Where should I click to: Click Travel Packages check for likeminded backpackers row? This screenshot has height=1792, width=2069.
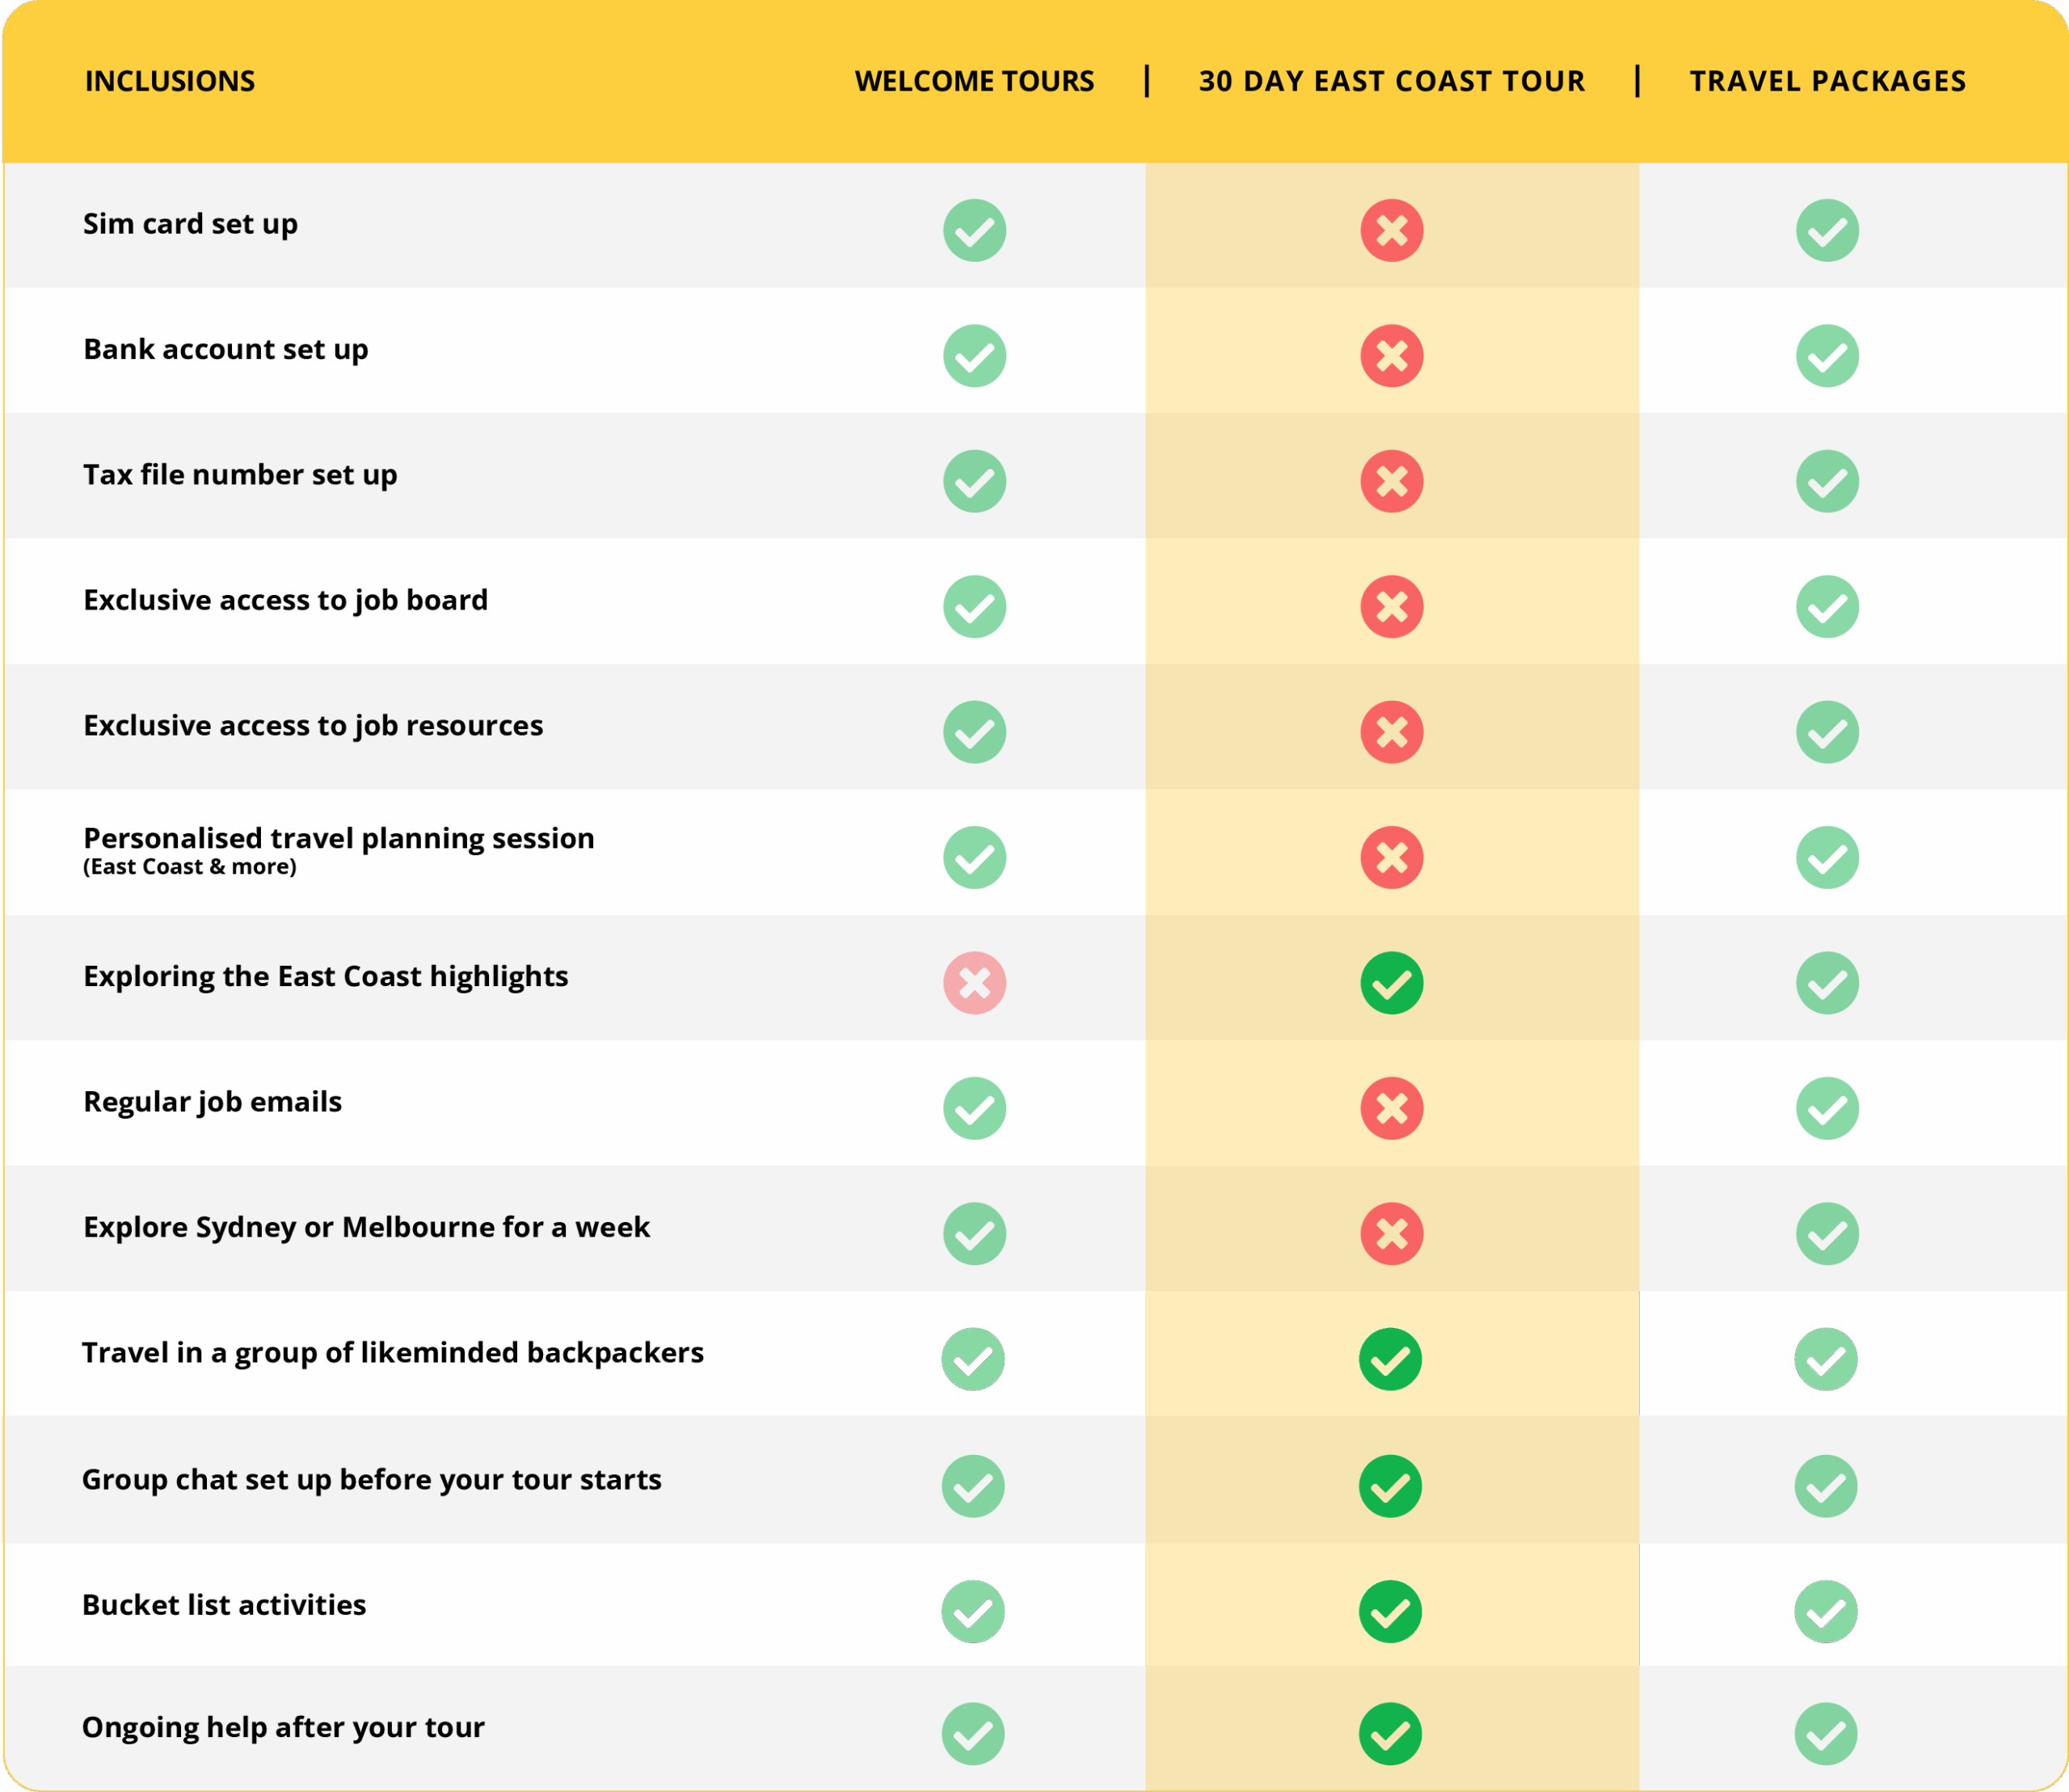click(1826, 1359)
